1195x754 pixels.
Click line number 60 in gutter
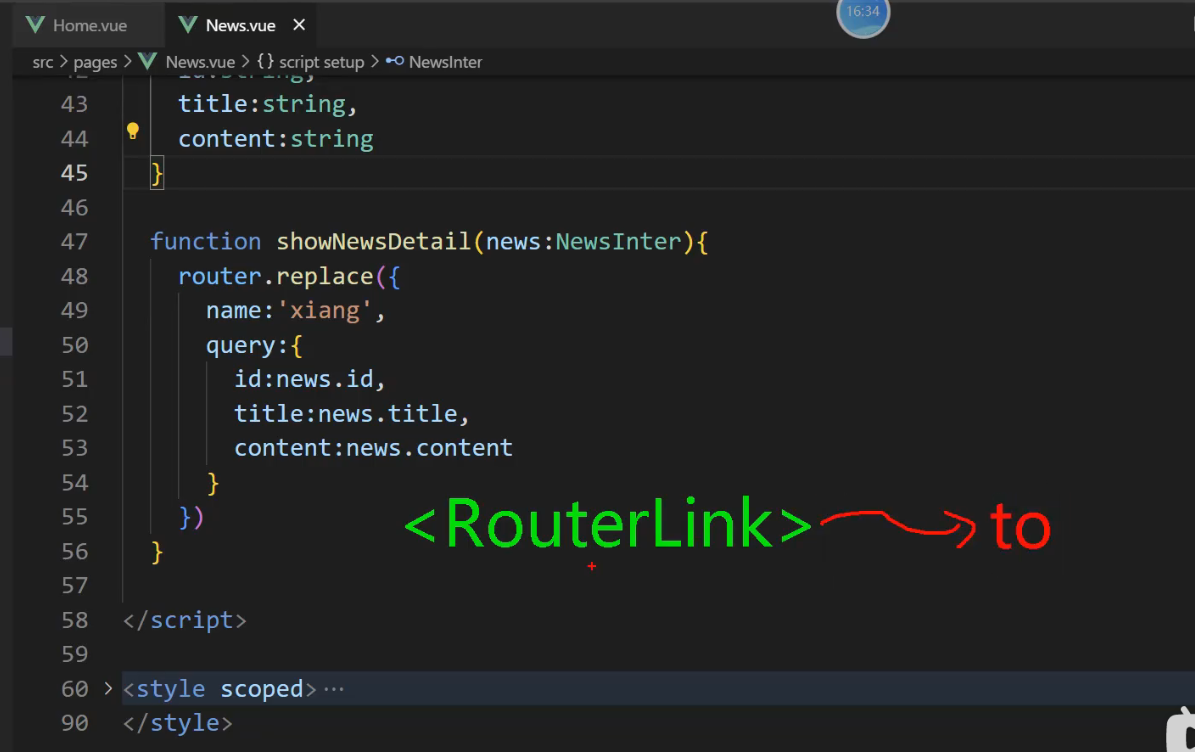coord(74,689)
